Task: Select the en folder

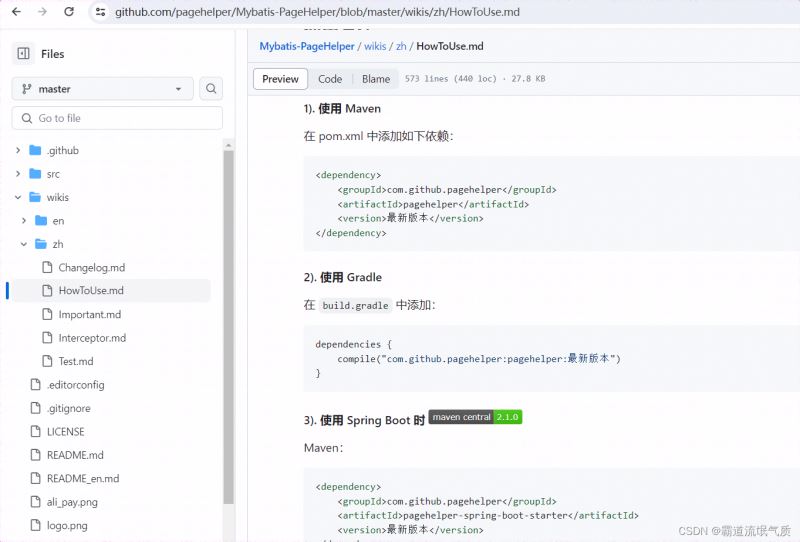Action: tap(58, 221)
